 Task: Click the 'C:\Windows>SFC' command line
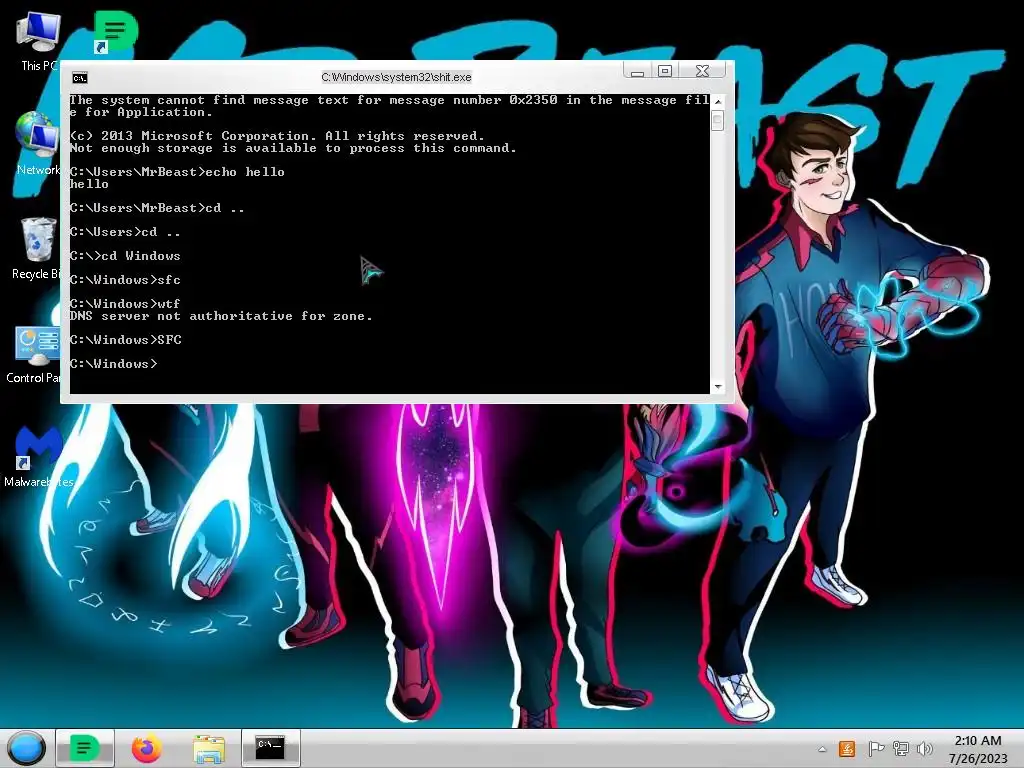tap(125, 340)
